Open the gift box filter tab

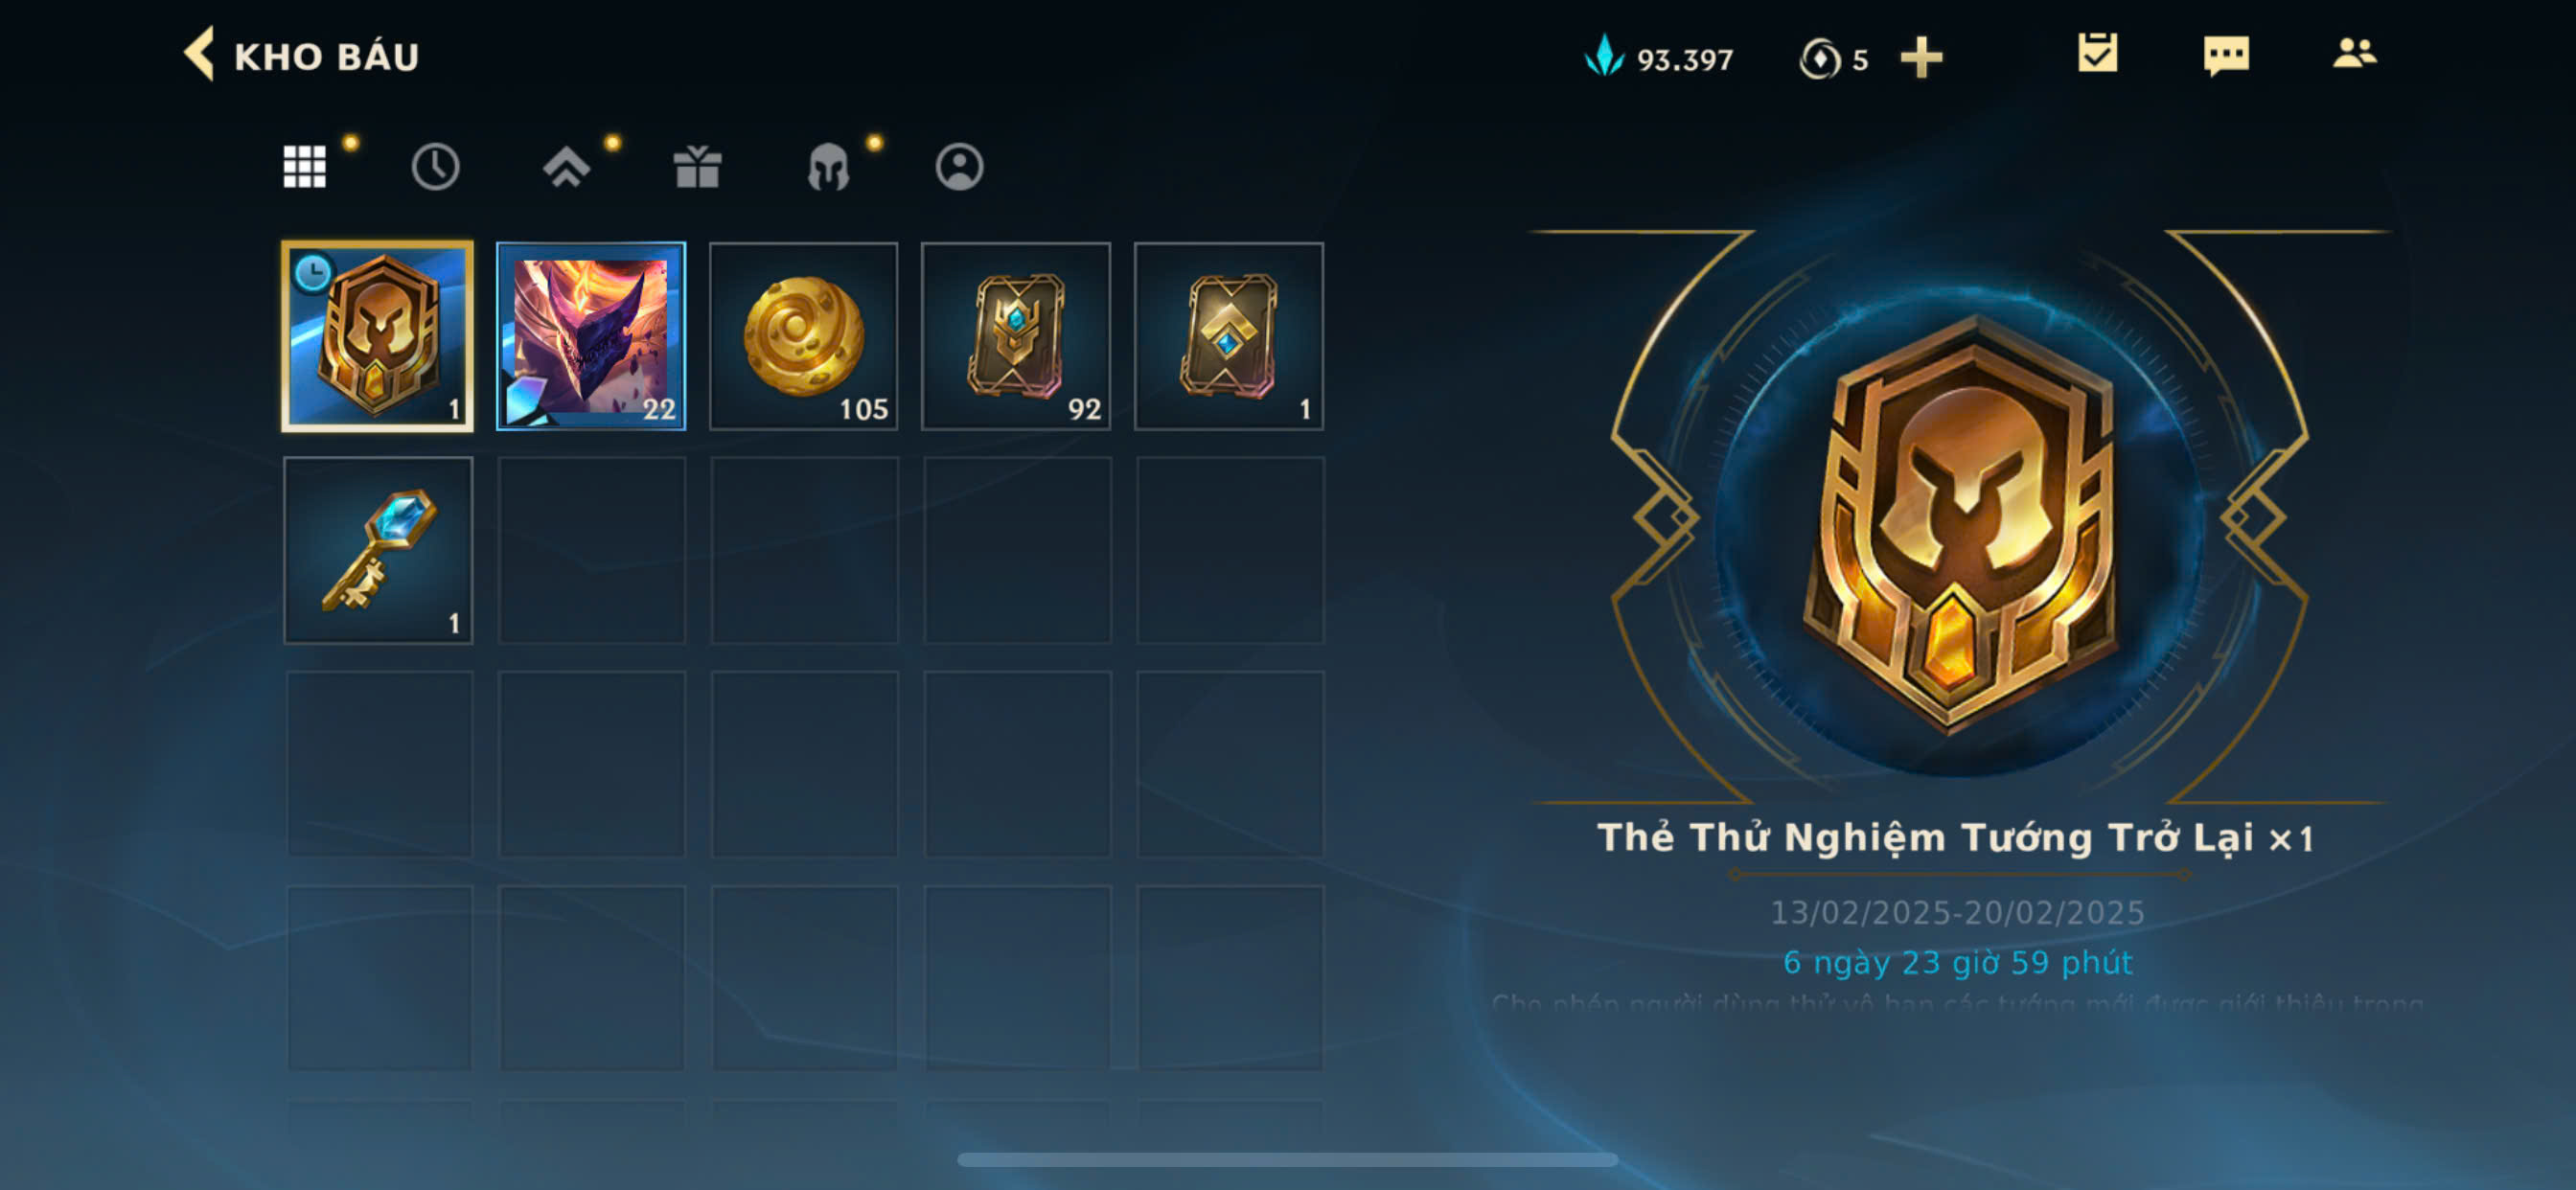tap(697, 166)
